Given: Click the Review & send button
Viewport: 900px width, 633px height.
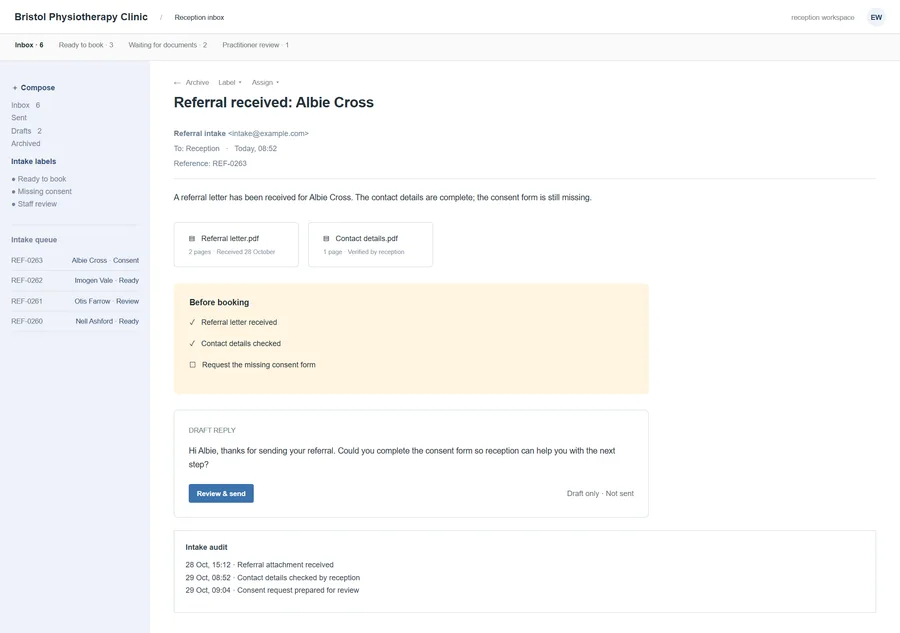Looking at the screenshot, I should click(221, 494).
